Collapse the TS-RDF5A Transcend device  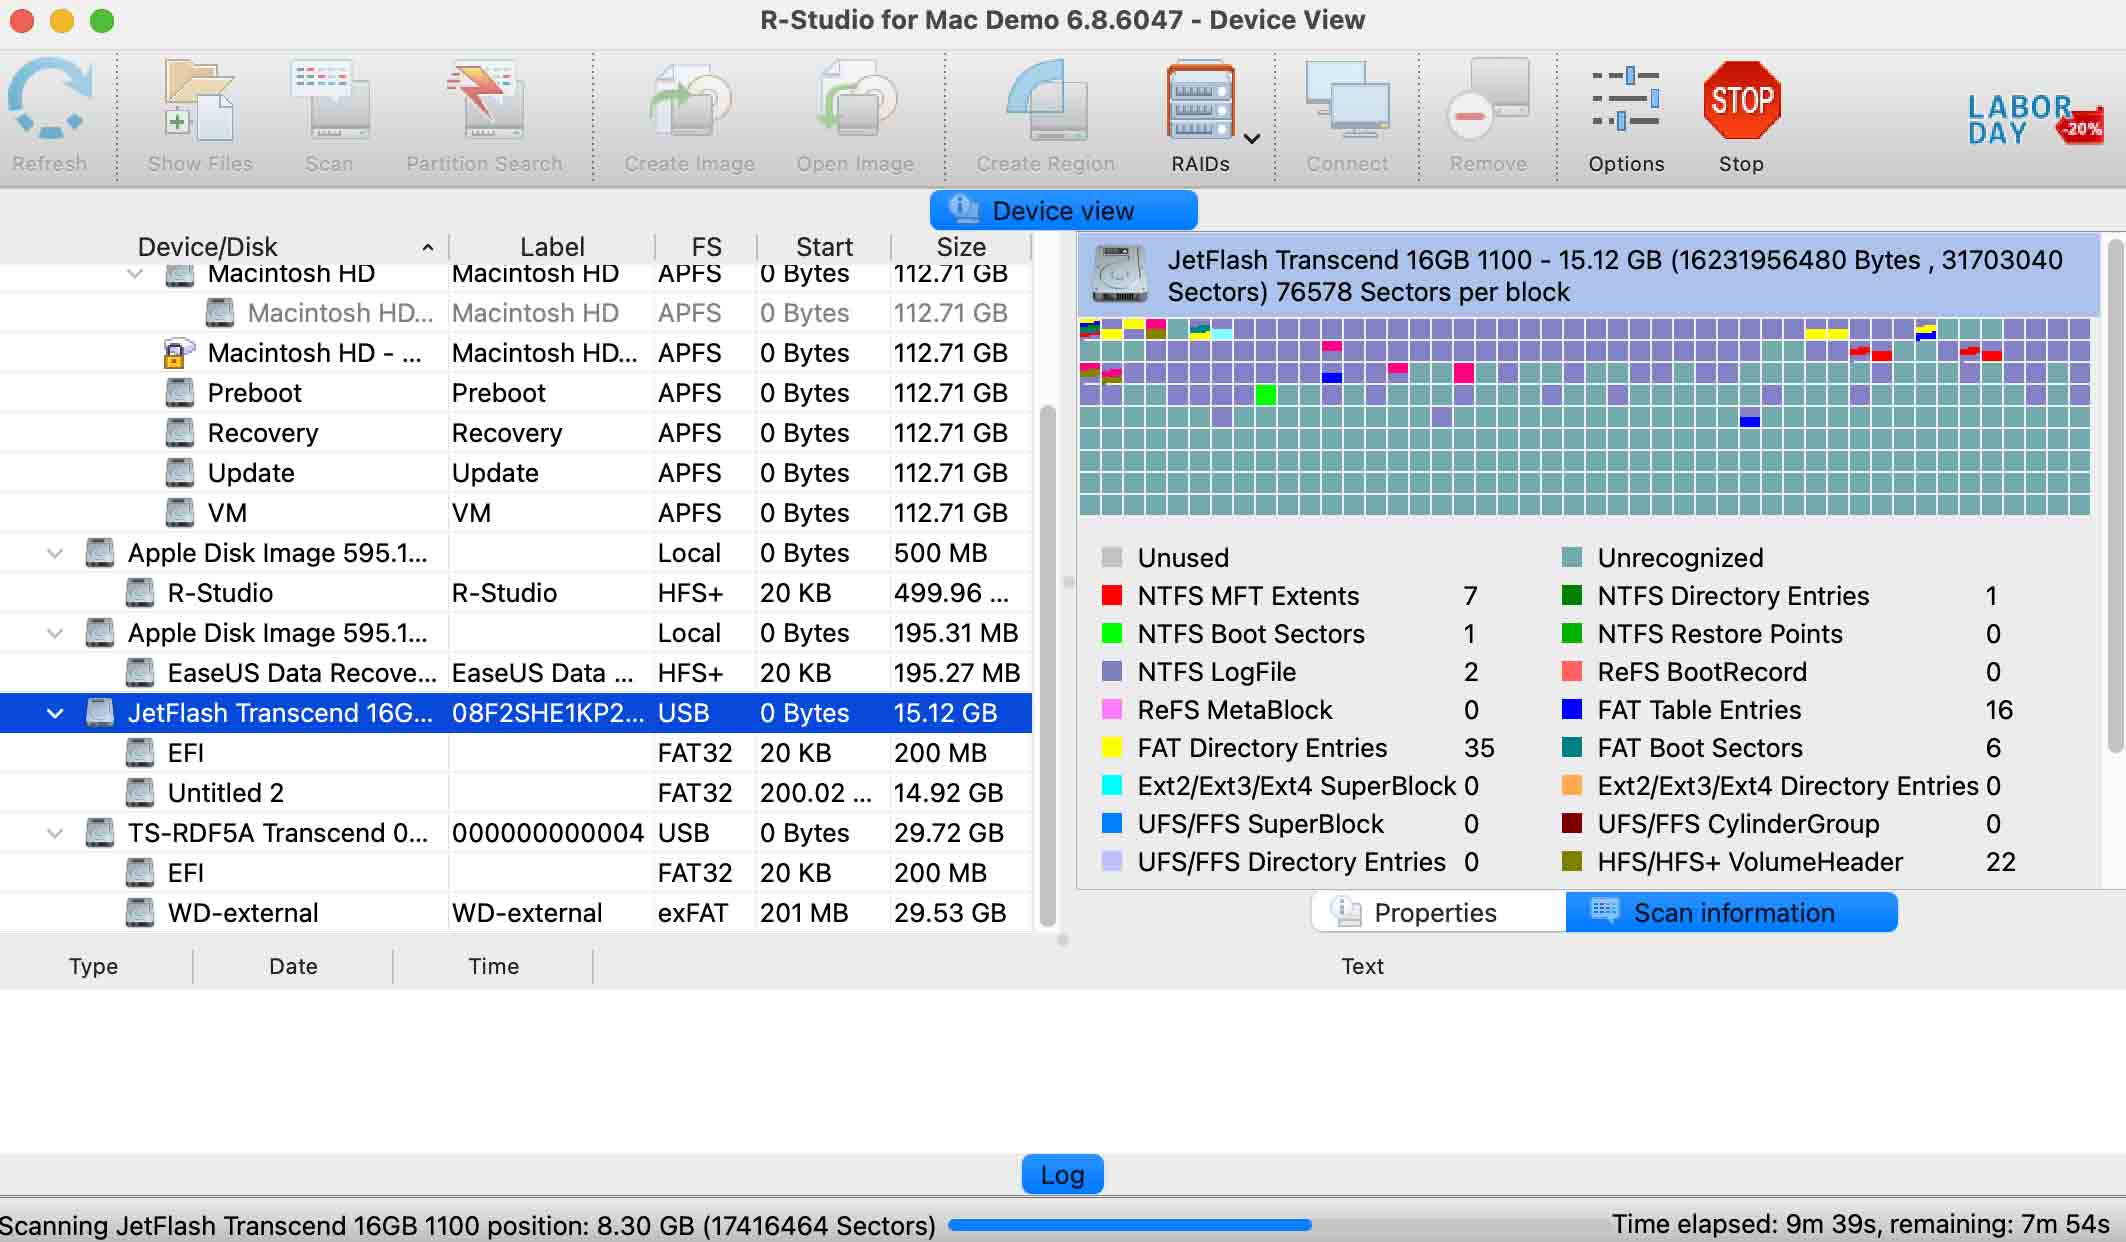point(55,833)
